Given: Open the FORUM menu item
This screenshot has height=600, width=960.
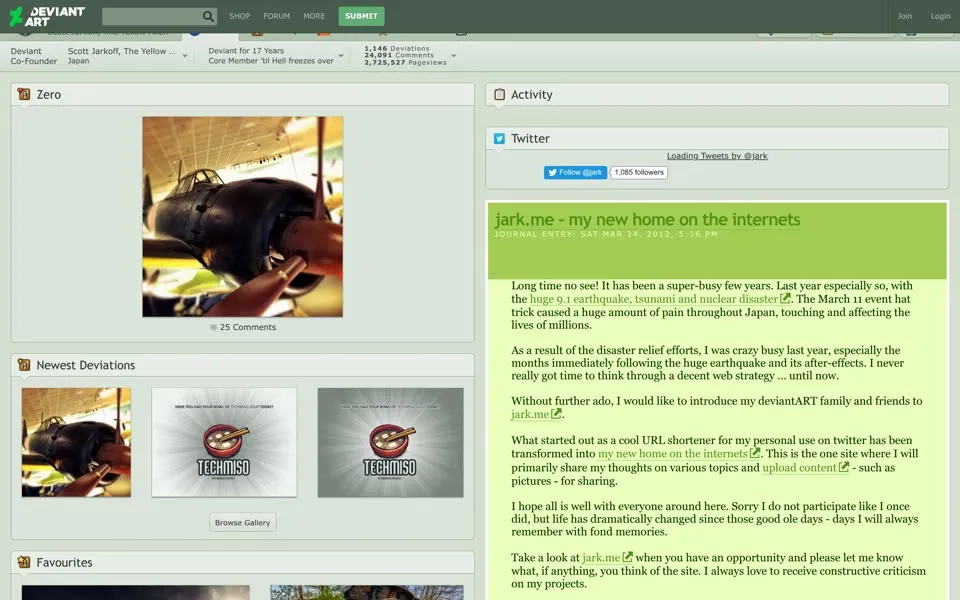Looking at the screenshot, I should tap(277, 16).
